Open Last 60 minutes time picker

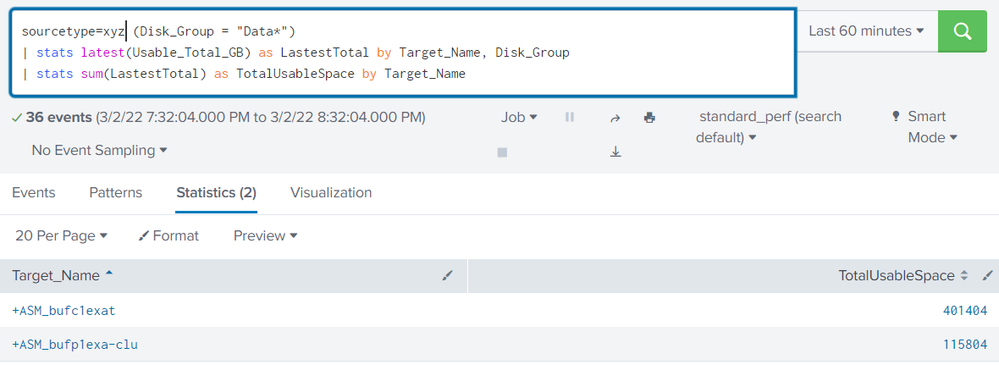pos(866,31)
